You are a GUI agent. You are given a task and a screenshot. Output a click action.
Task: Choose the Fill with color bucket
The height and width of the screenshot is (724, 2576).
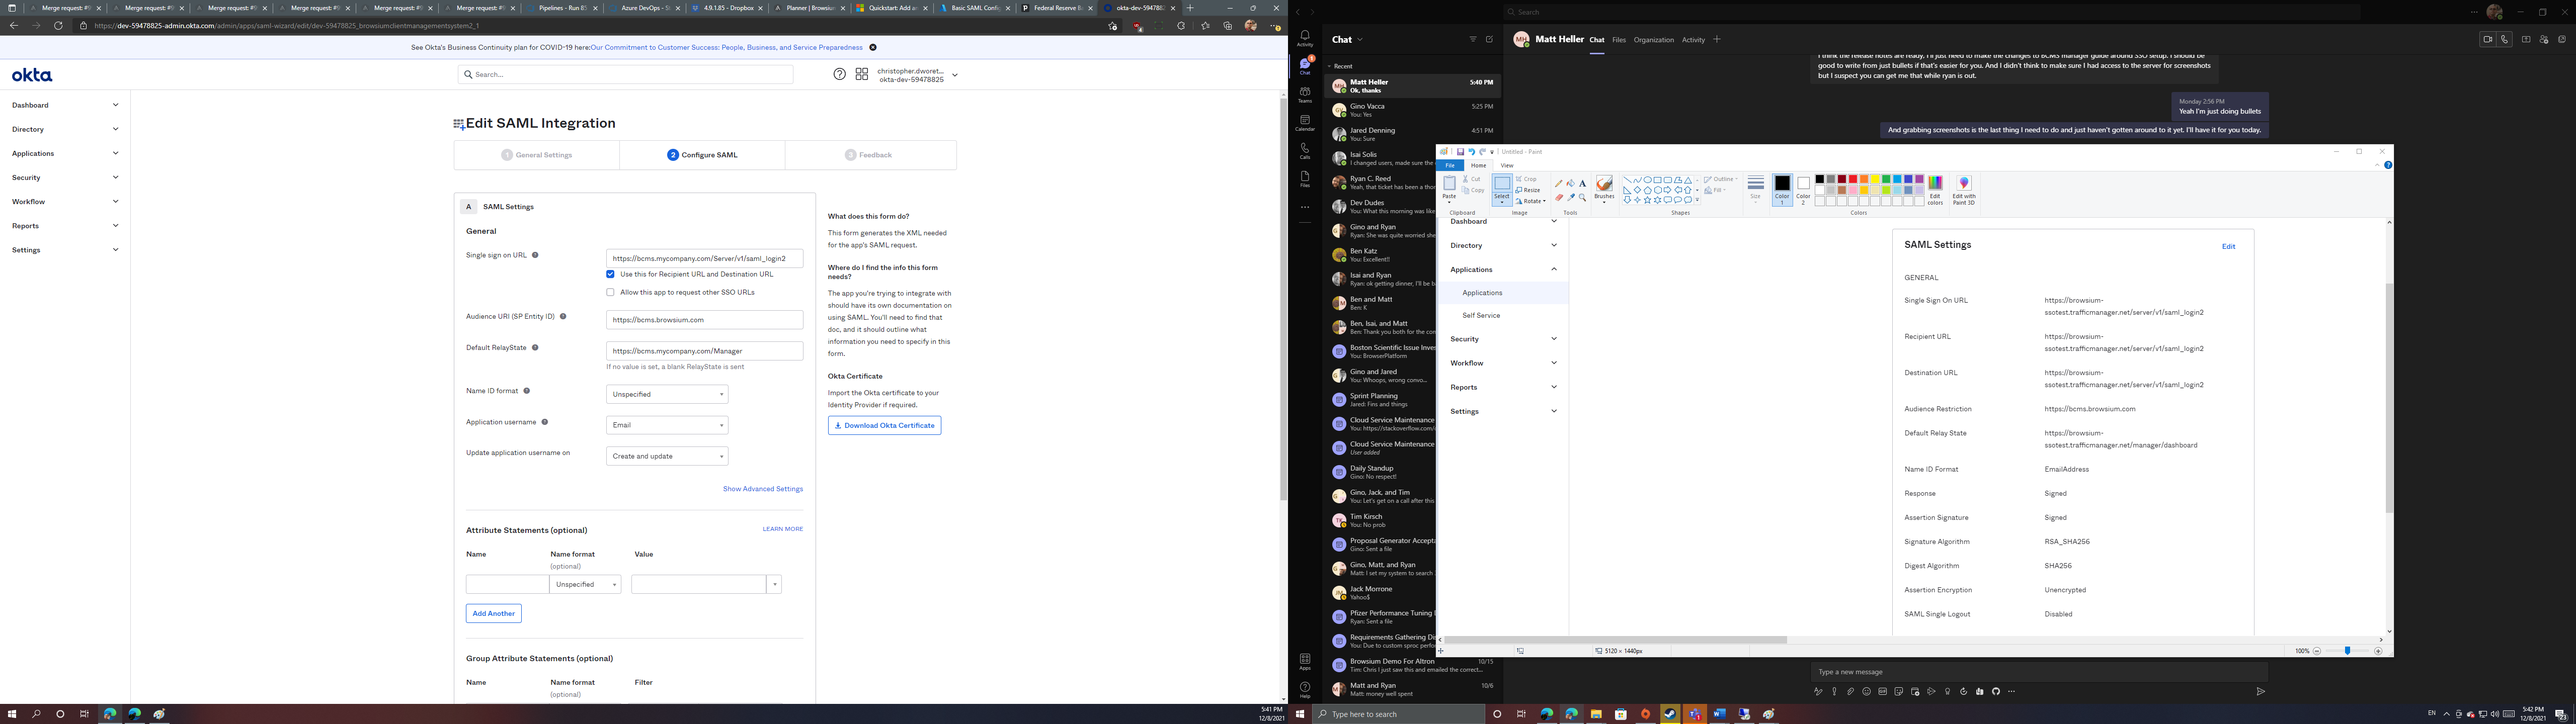[1571, 183]
